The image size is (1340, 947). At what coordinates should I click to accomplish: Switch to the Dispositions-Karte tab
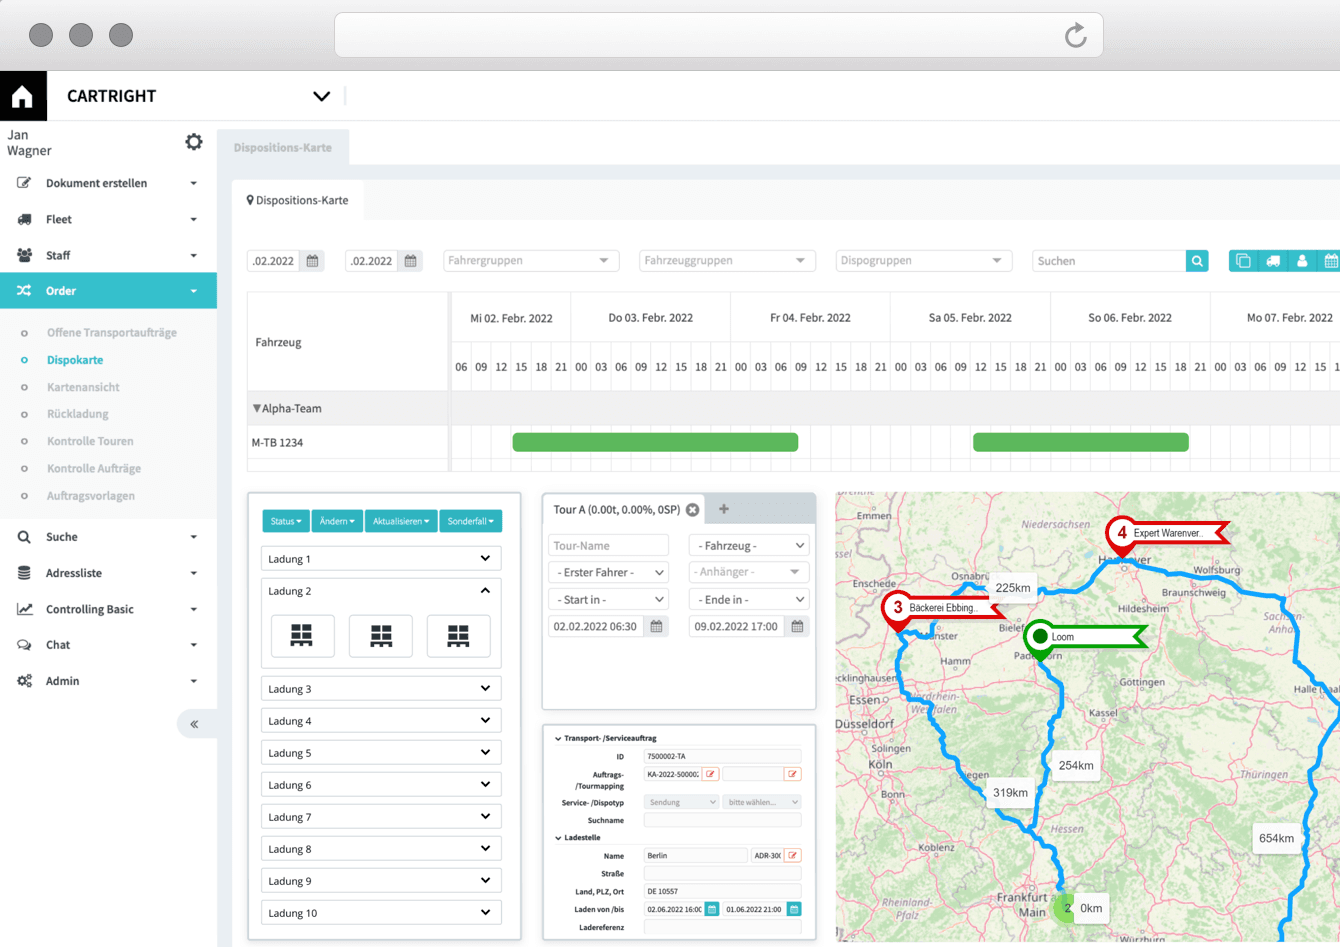point(298,201)
